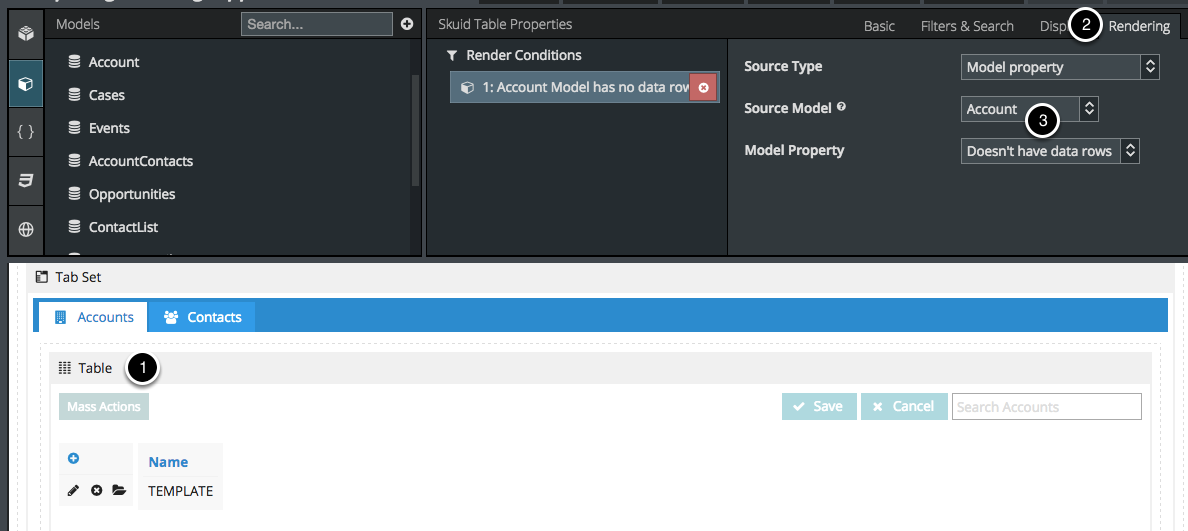The image size is (1188, 531).
Task: Switch to the Rendering tab
Action: 1138,26
